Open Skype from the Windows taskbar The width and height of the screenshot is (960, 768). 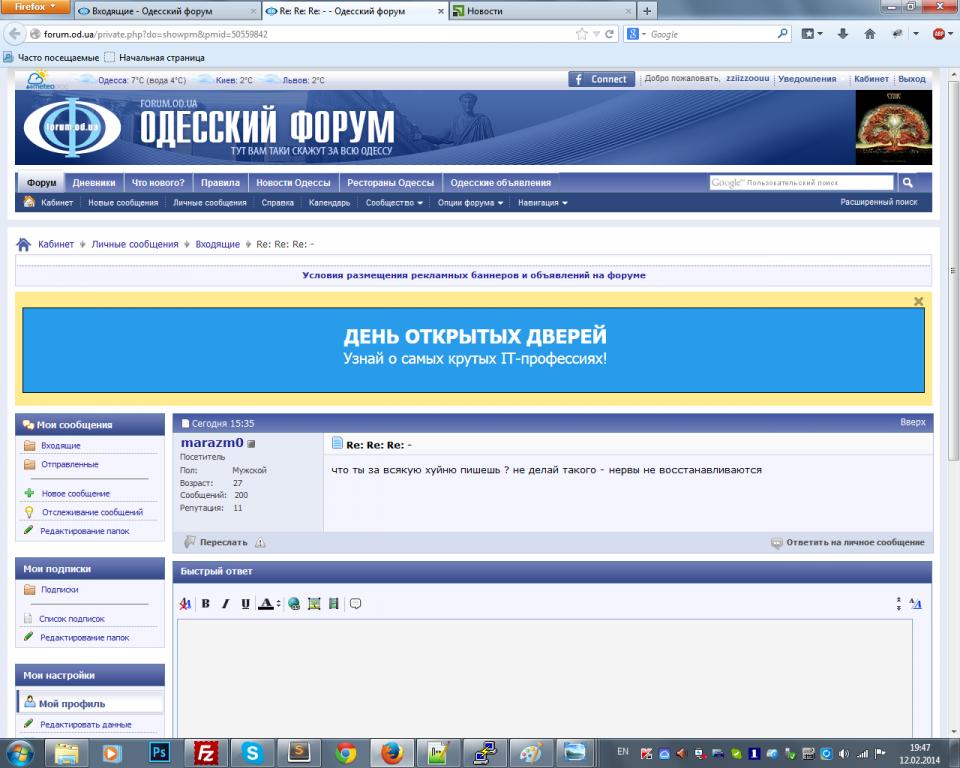(252, 752)
